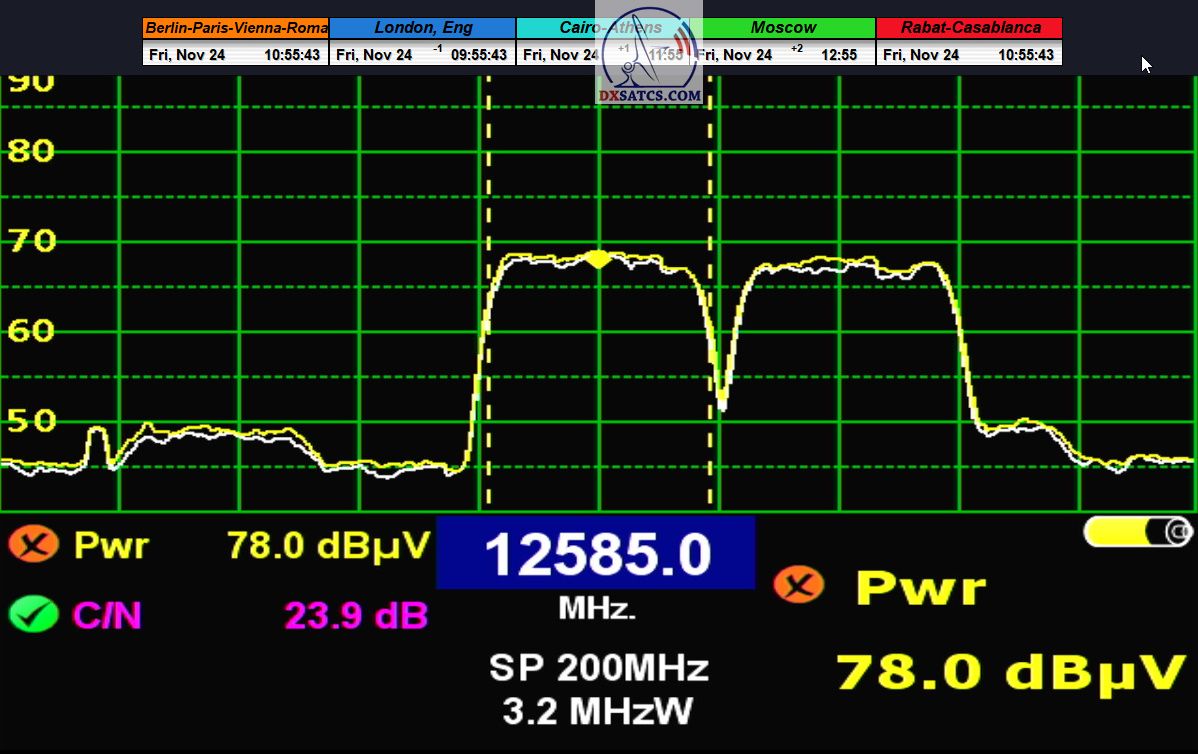Click the SP 200MHz span setting

coord(598,668)
